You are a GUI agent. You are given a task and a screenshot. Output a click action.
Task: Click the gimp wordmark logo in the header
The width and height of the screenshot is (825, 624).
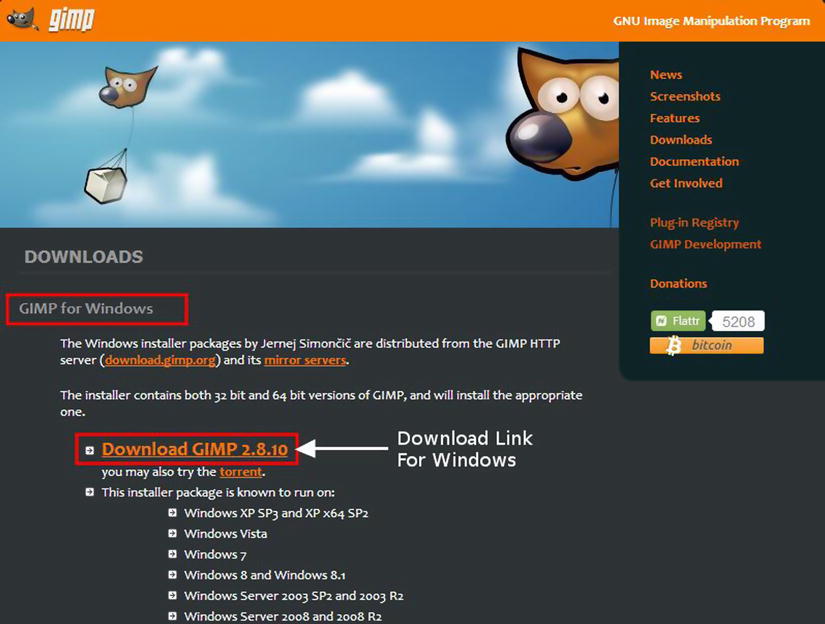tap(72, 20)
